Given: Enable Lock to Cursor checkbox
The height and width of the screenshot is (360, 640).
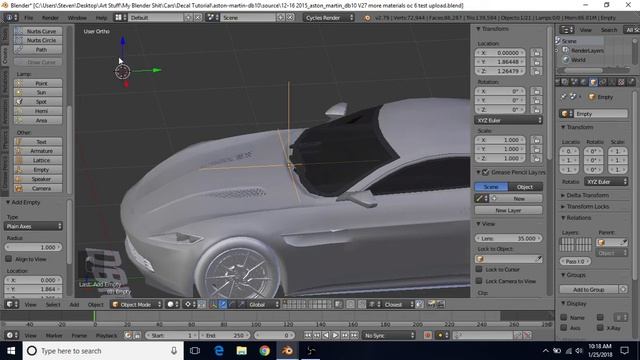Looking at the screenshot, I should [479, 269].
